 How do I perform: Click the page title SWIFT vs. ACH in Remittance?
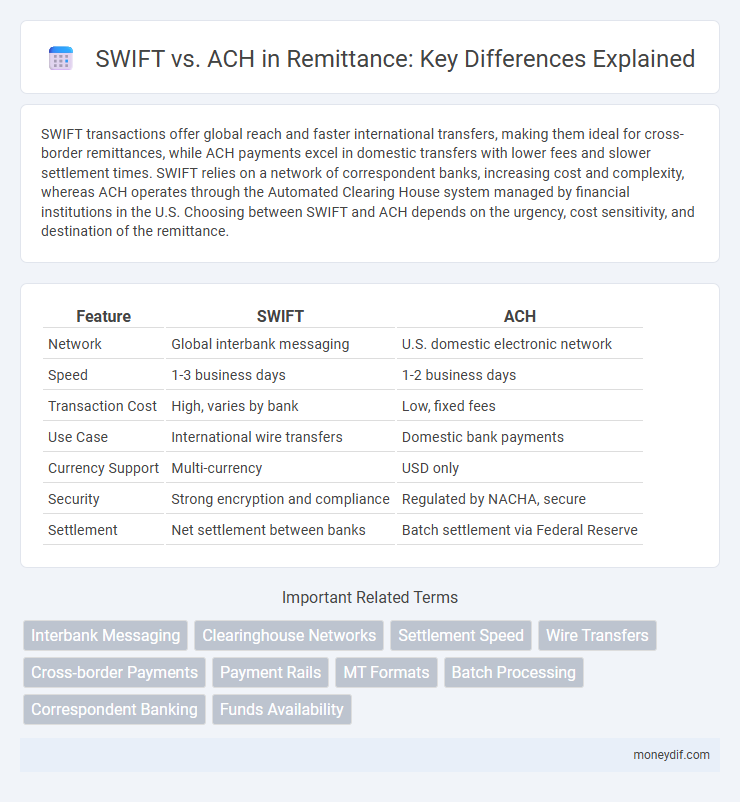(x=395, y=58)
